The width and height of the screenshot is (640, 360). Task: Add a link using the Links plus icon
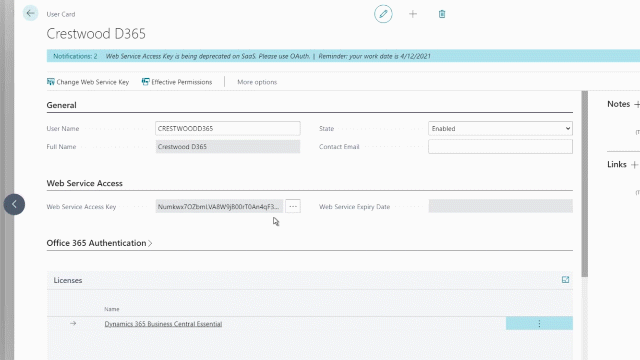634,165
